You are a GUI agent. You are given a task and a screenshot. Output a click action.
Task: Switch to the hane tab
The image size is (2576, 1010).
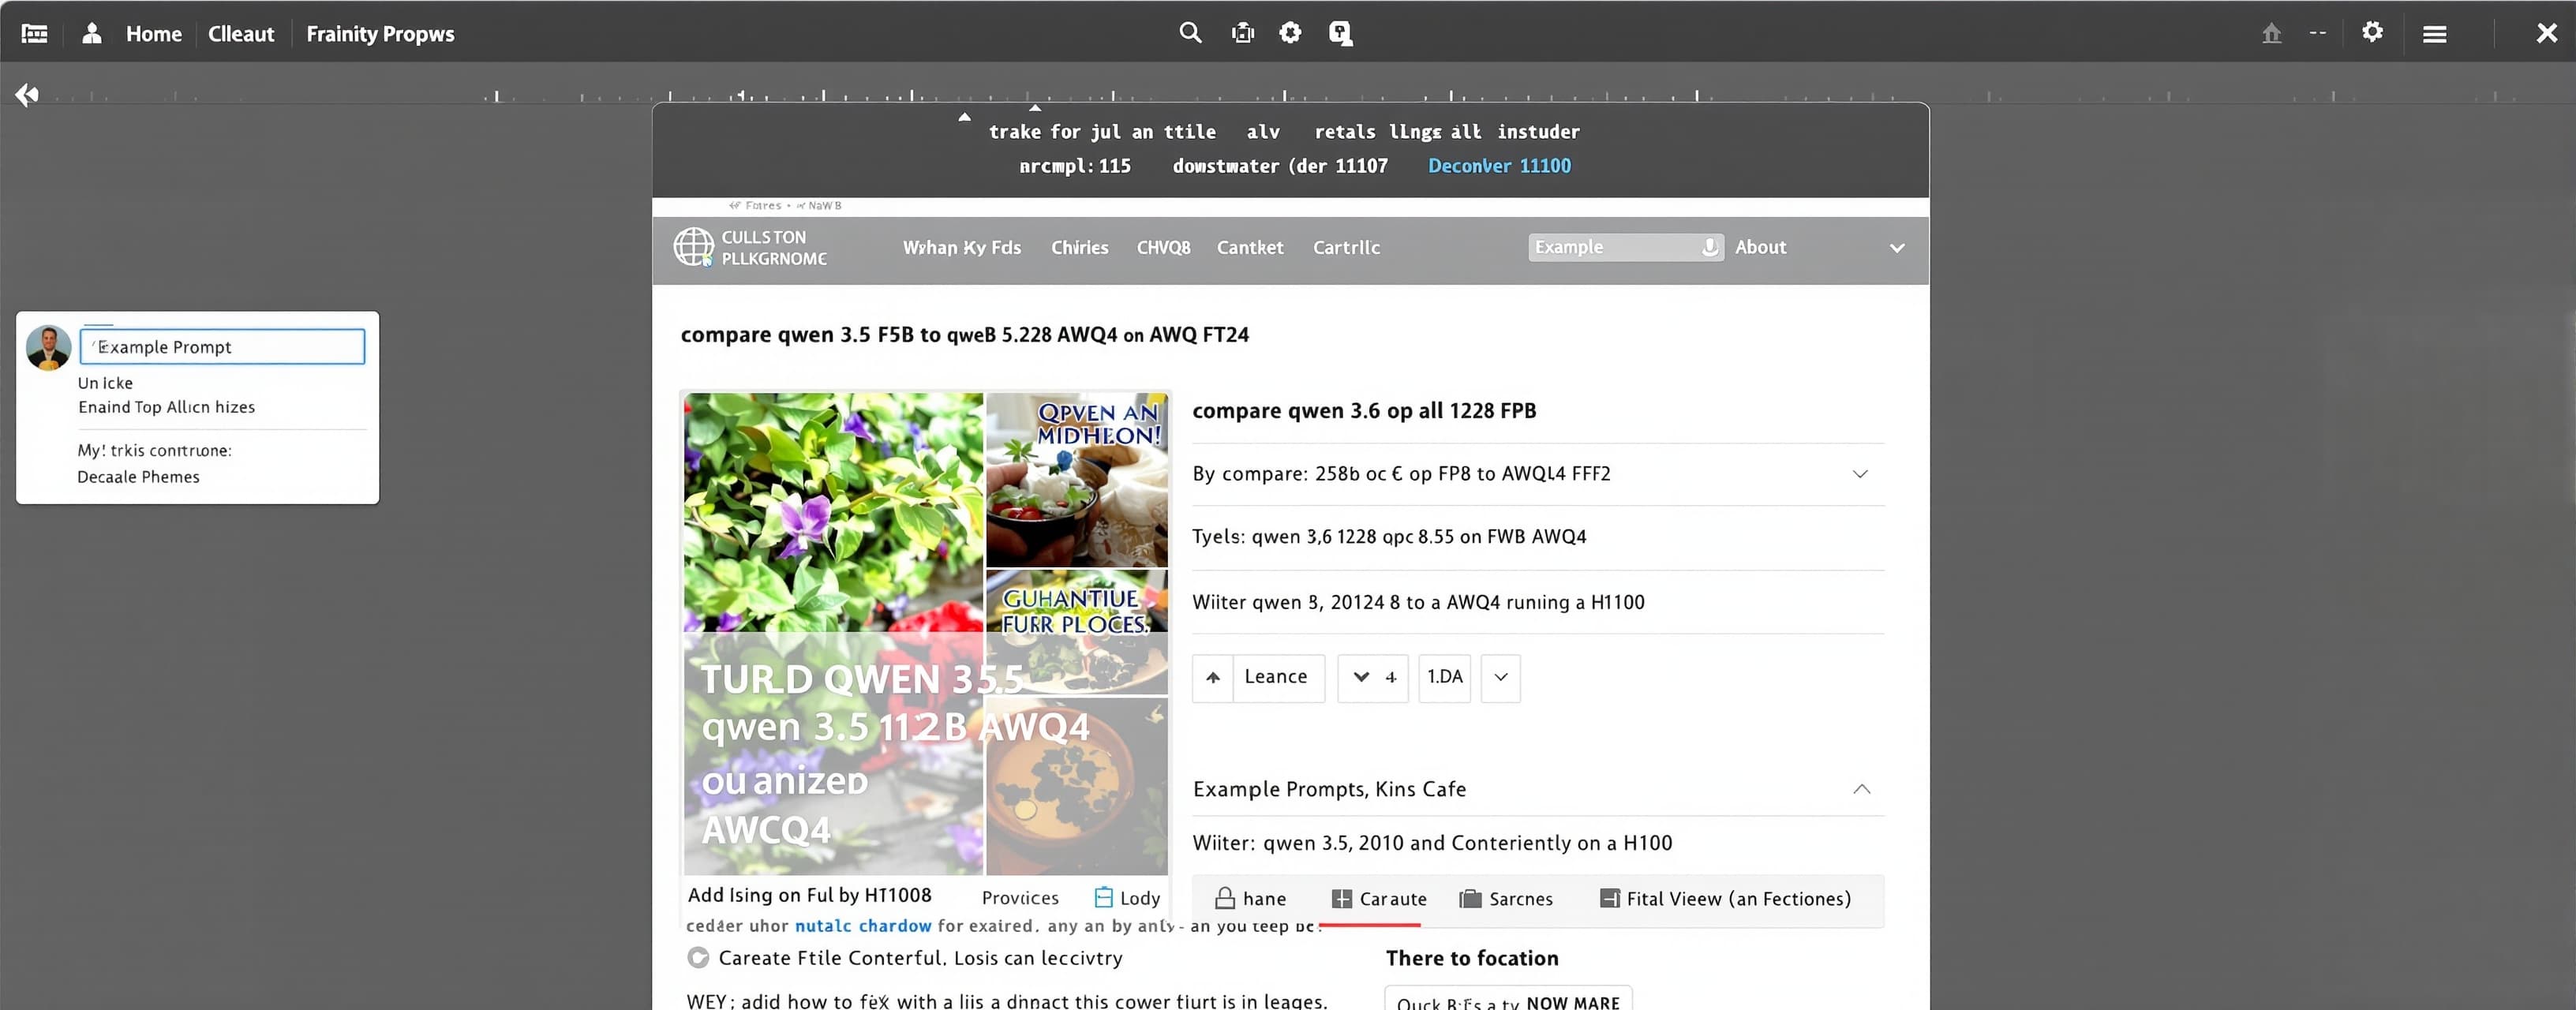(1250, 899)
